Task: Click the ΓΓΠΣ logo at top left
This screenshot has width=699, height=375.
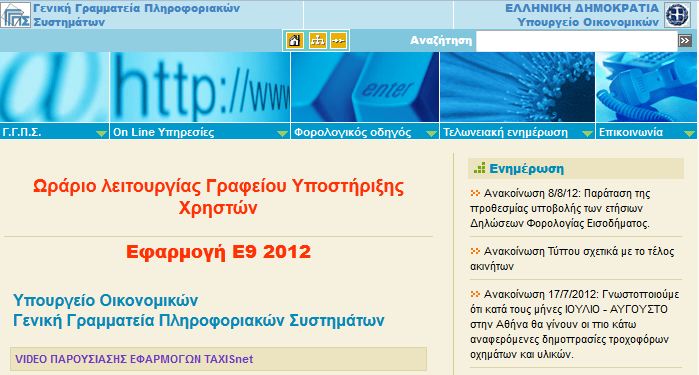Action: tap(16, 15)
